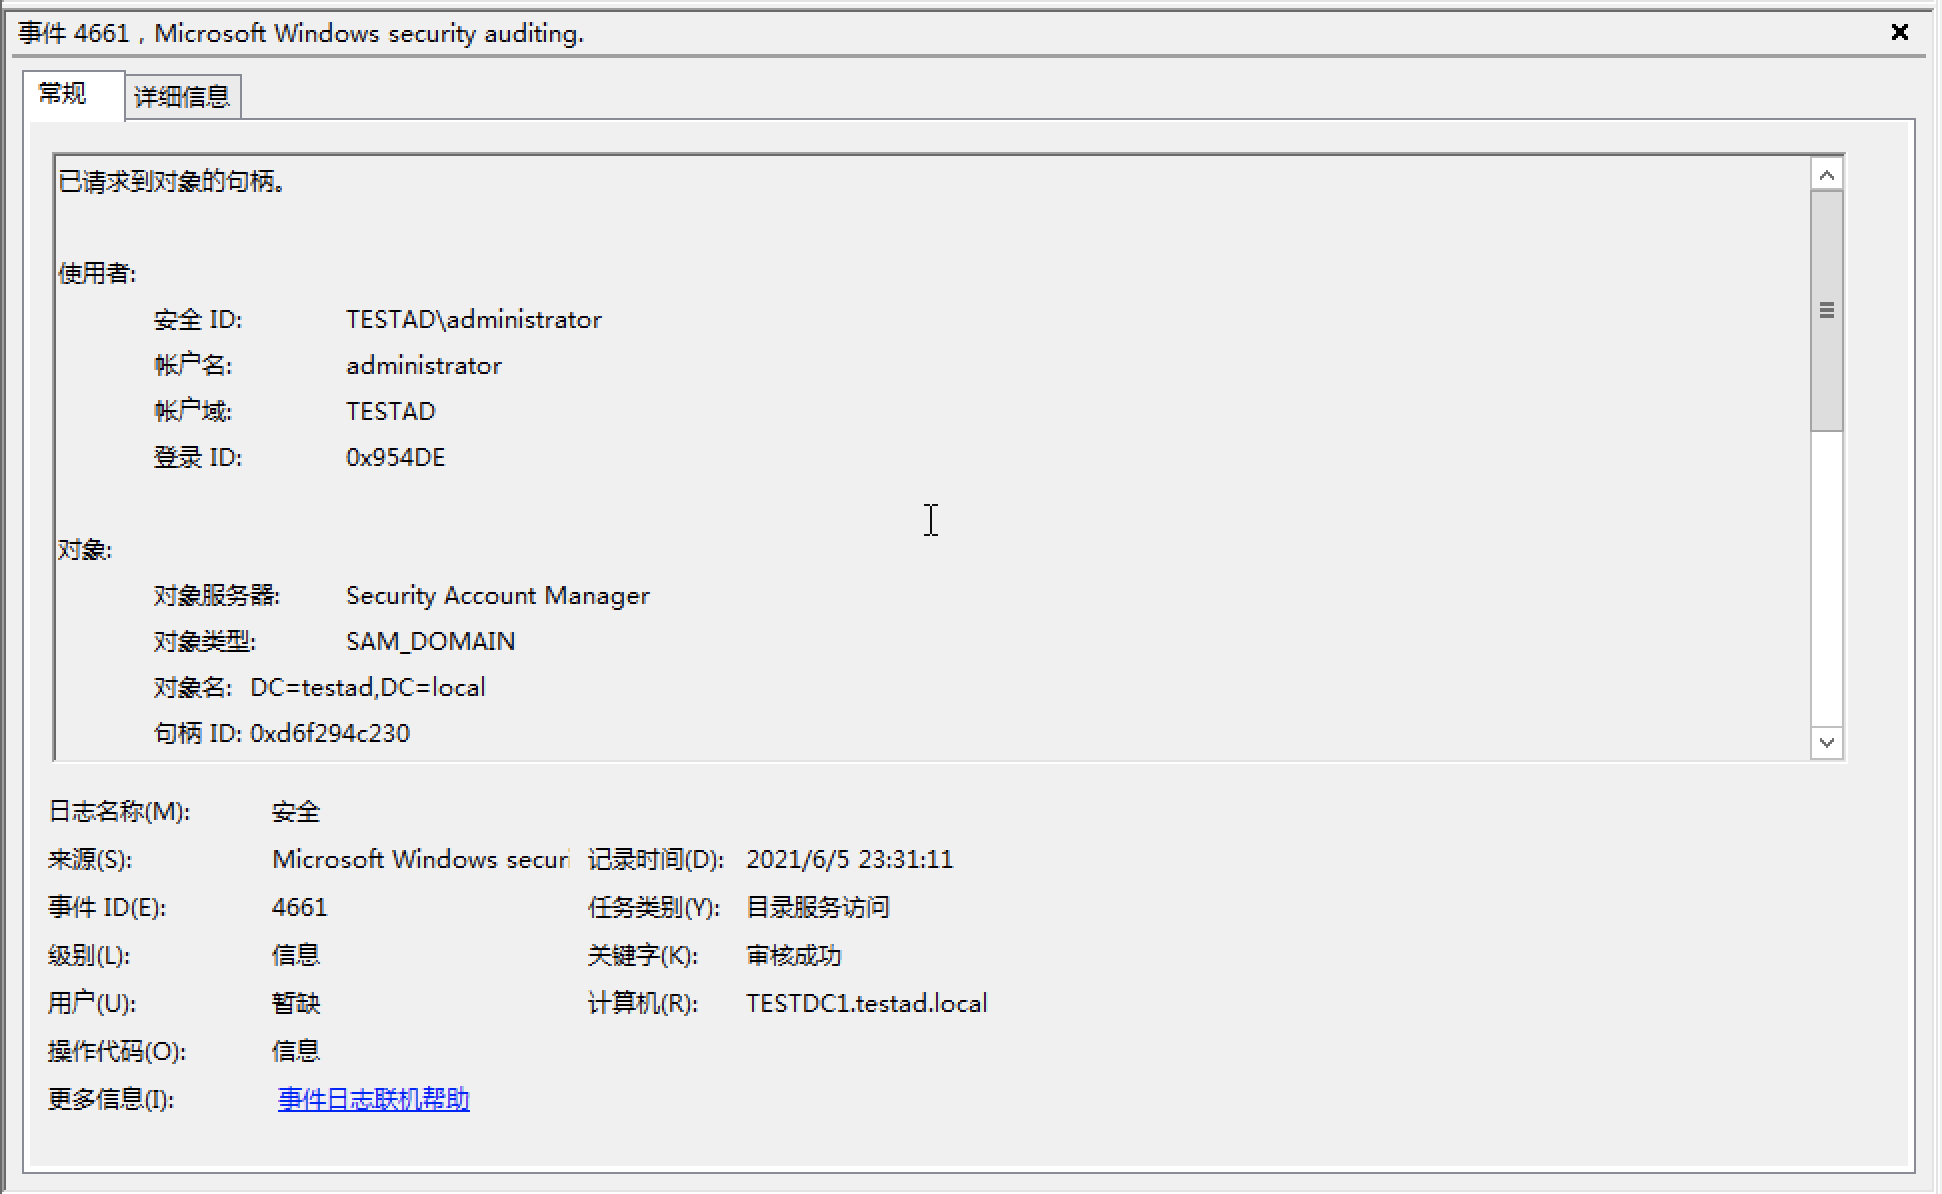This screenshot has height=1194, width=1942.
Task: Switch to the 详细信息 tab
Action: pos(182,97)
